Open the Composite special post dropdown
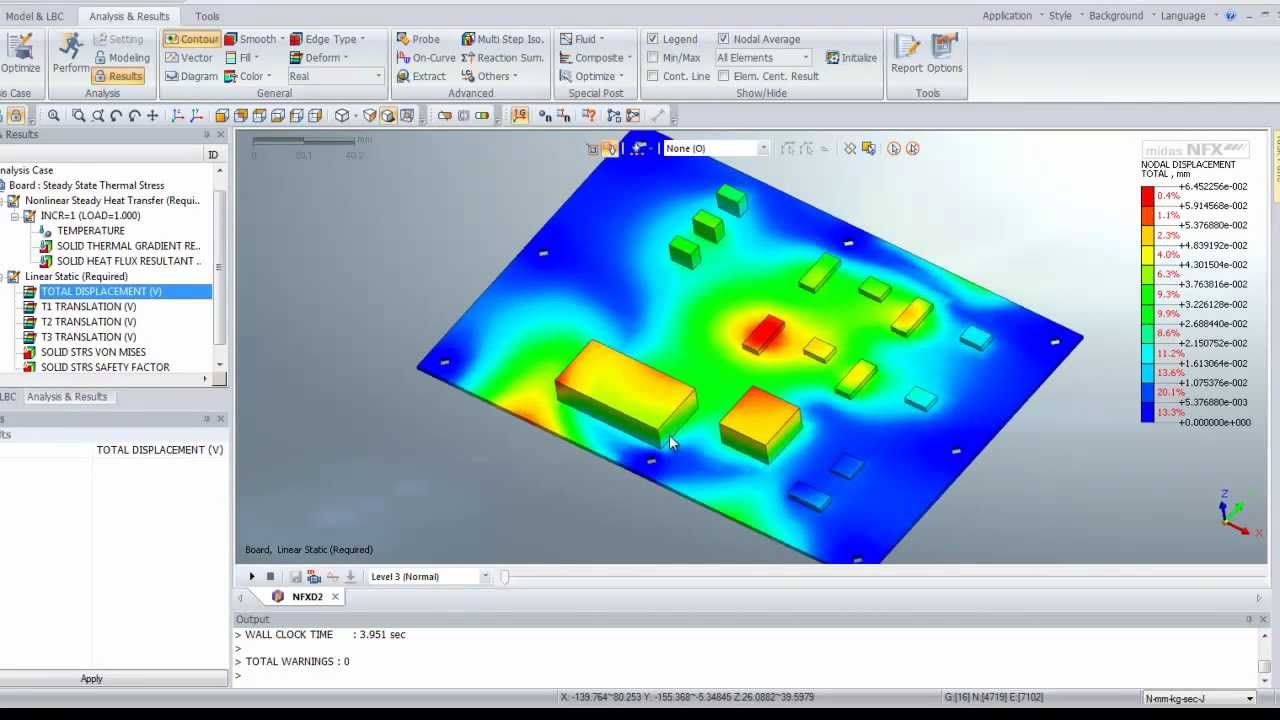Screen dimensions: 1280x720 pyautogui.click(x=596, y=58)
